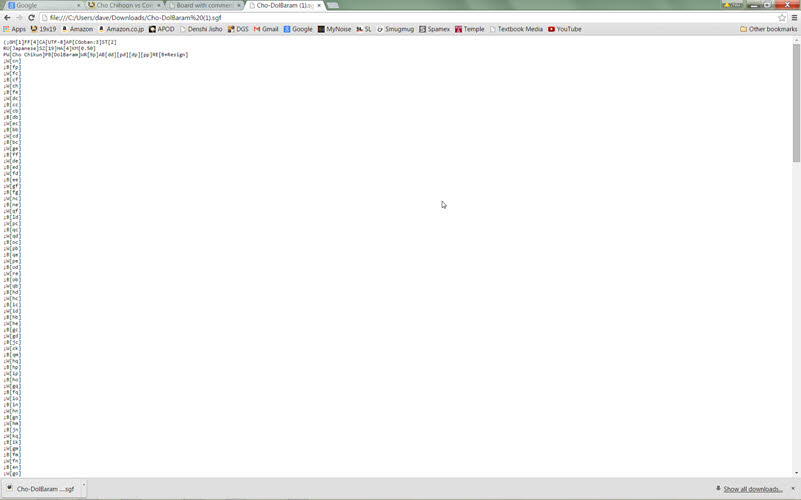Open the Apps shortcut in bookmarks bar

click(x=15, y=29)
